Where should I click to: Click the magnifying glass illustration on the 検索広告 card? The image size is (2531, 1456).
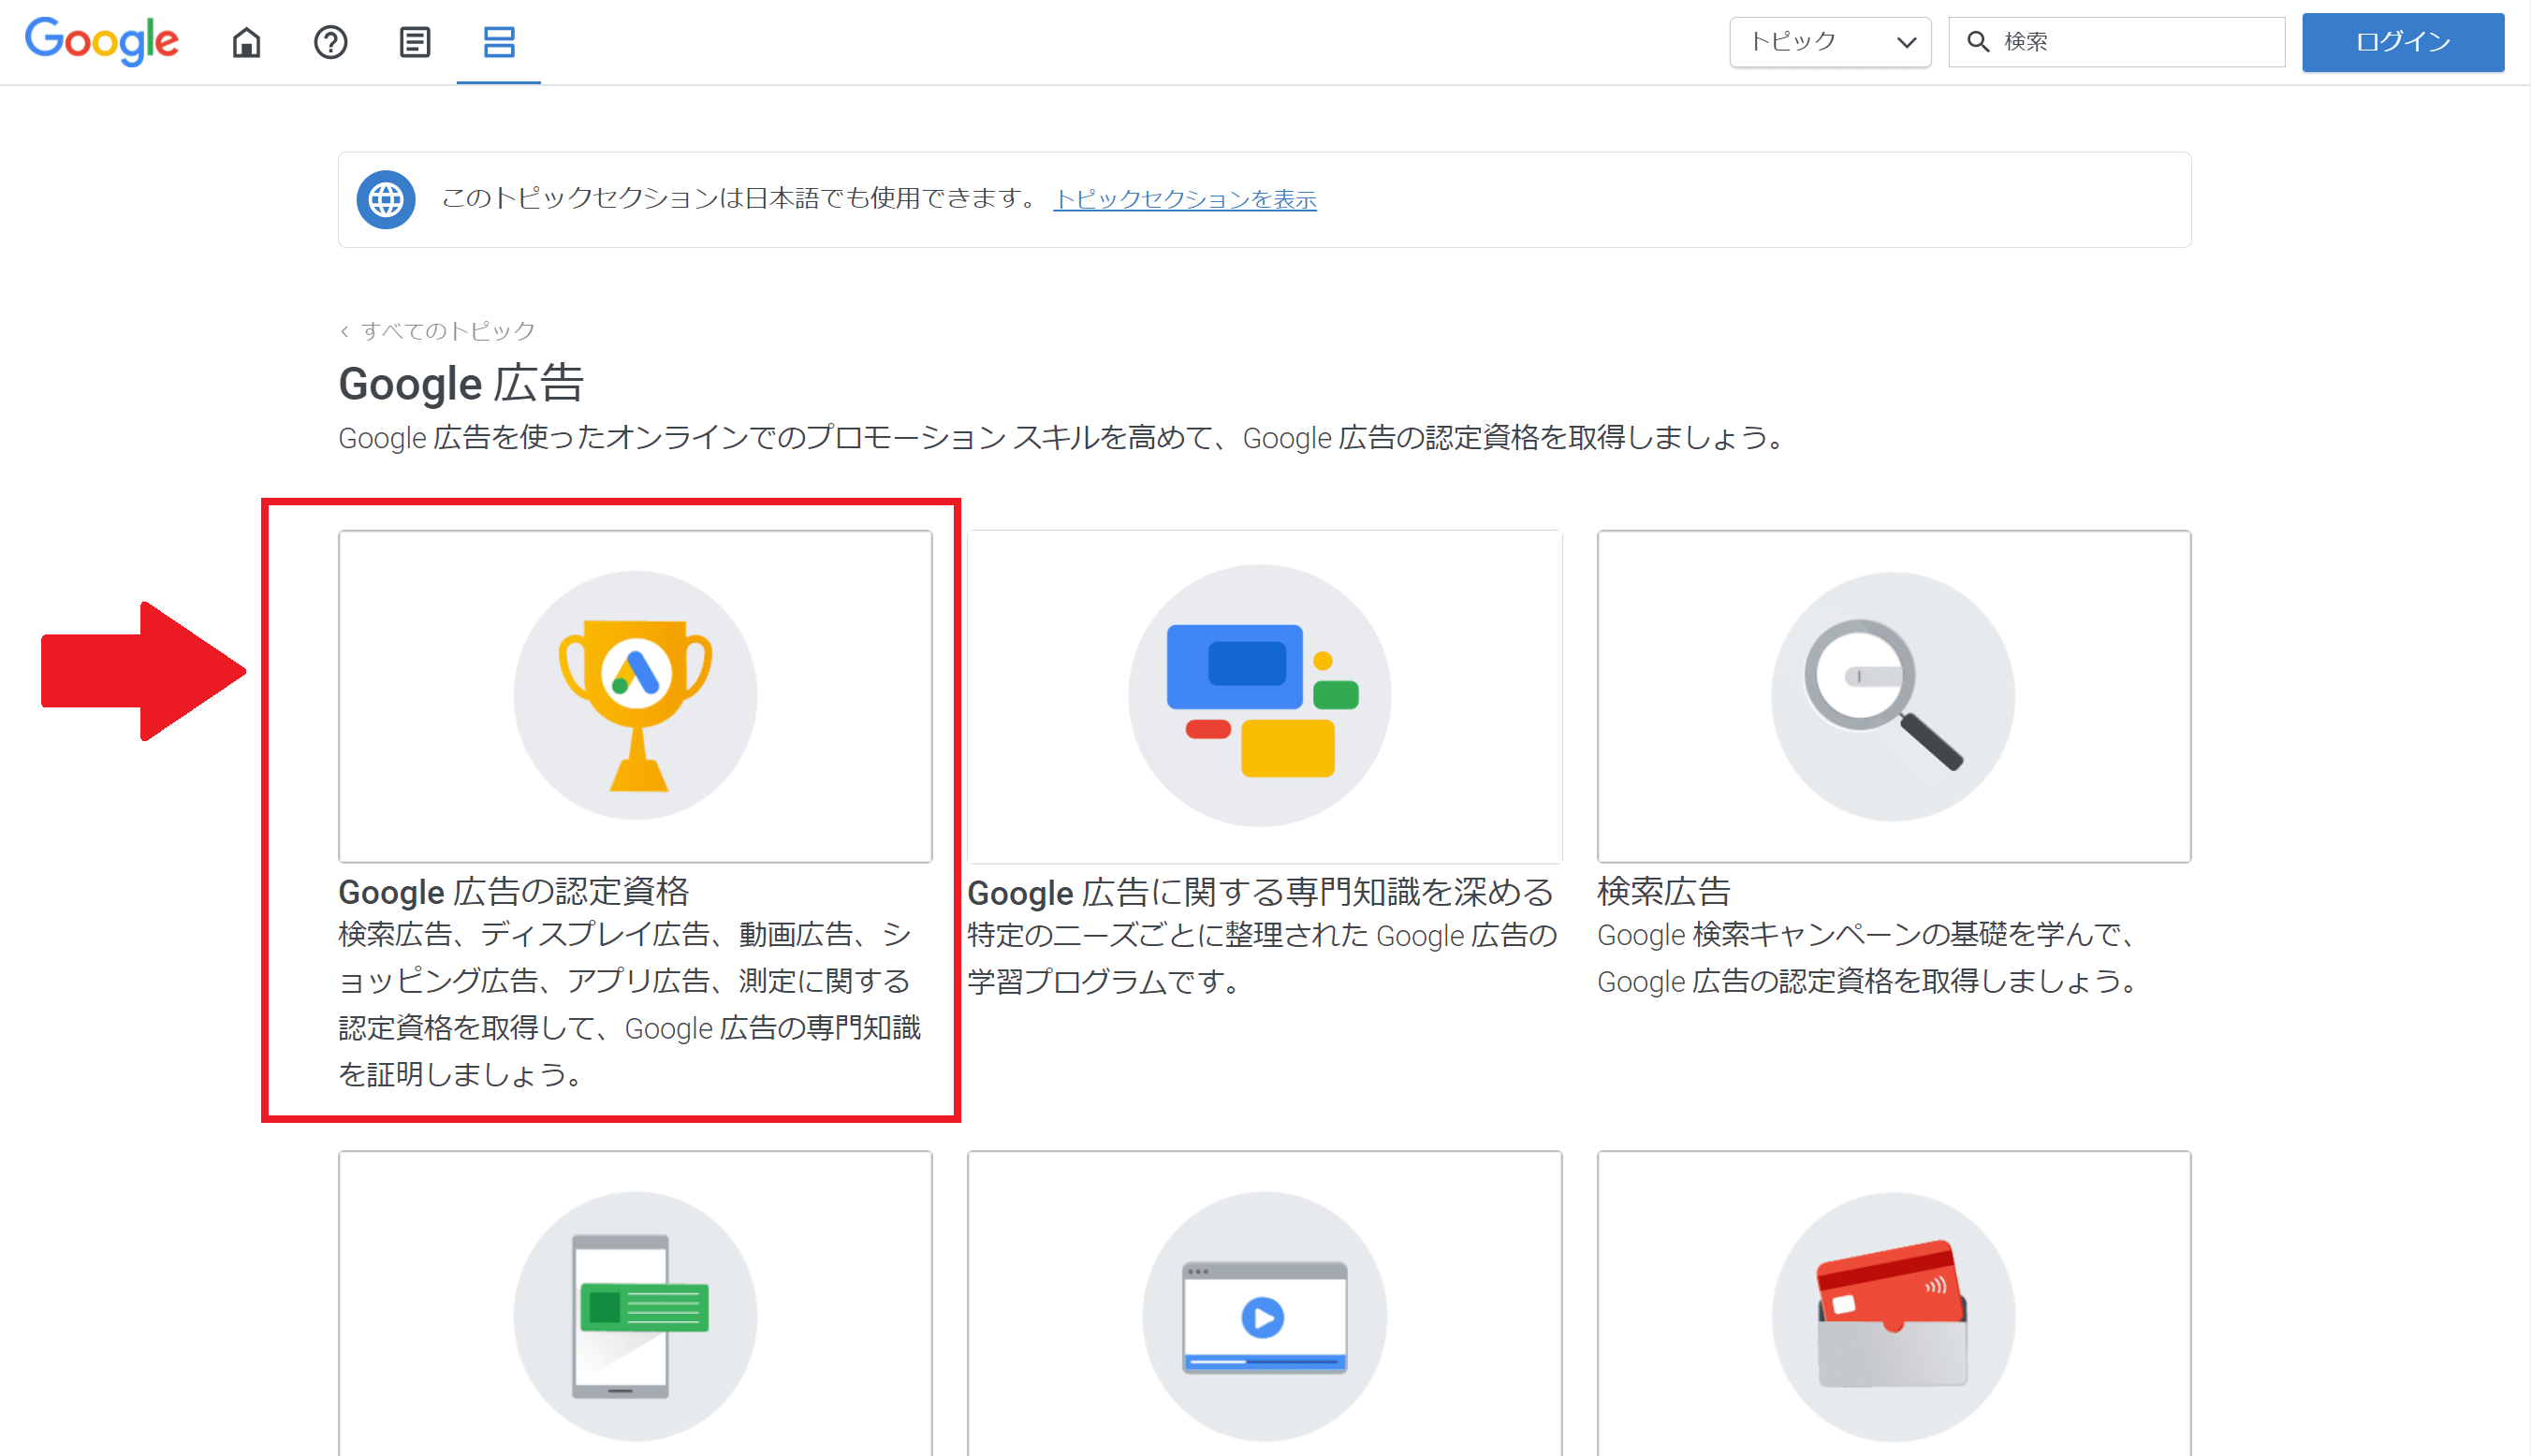pos(1893,695)
